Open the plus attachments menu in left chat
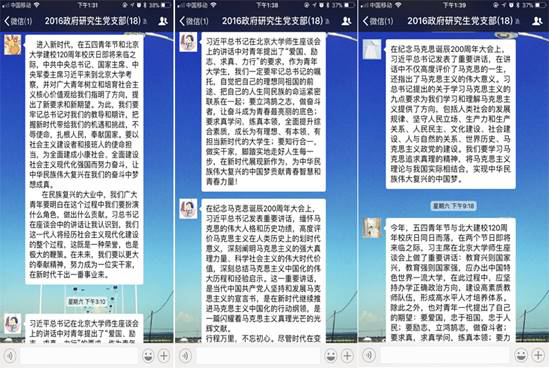 coord(164,356)
